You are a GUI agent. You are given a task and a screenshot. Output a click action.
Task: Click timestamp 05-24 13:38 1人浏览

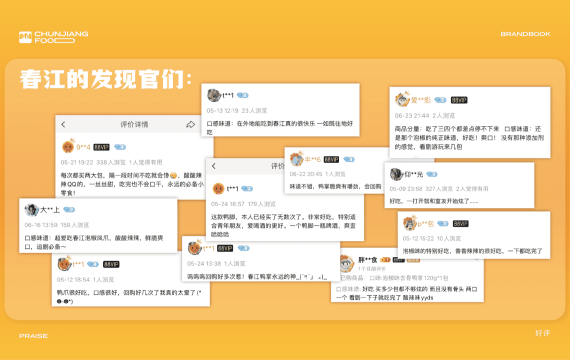pyautogui.click(x=216, y=264)
